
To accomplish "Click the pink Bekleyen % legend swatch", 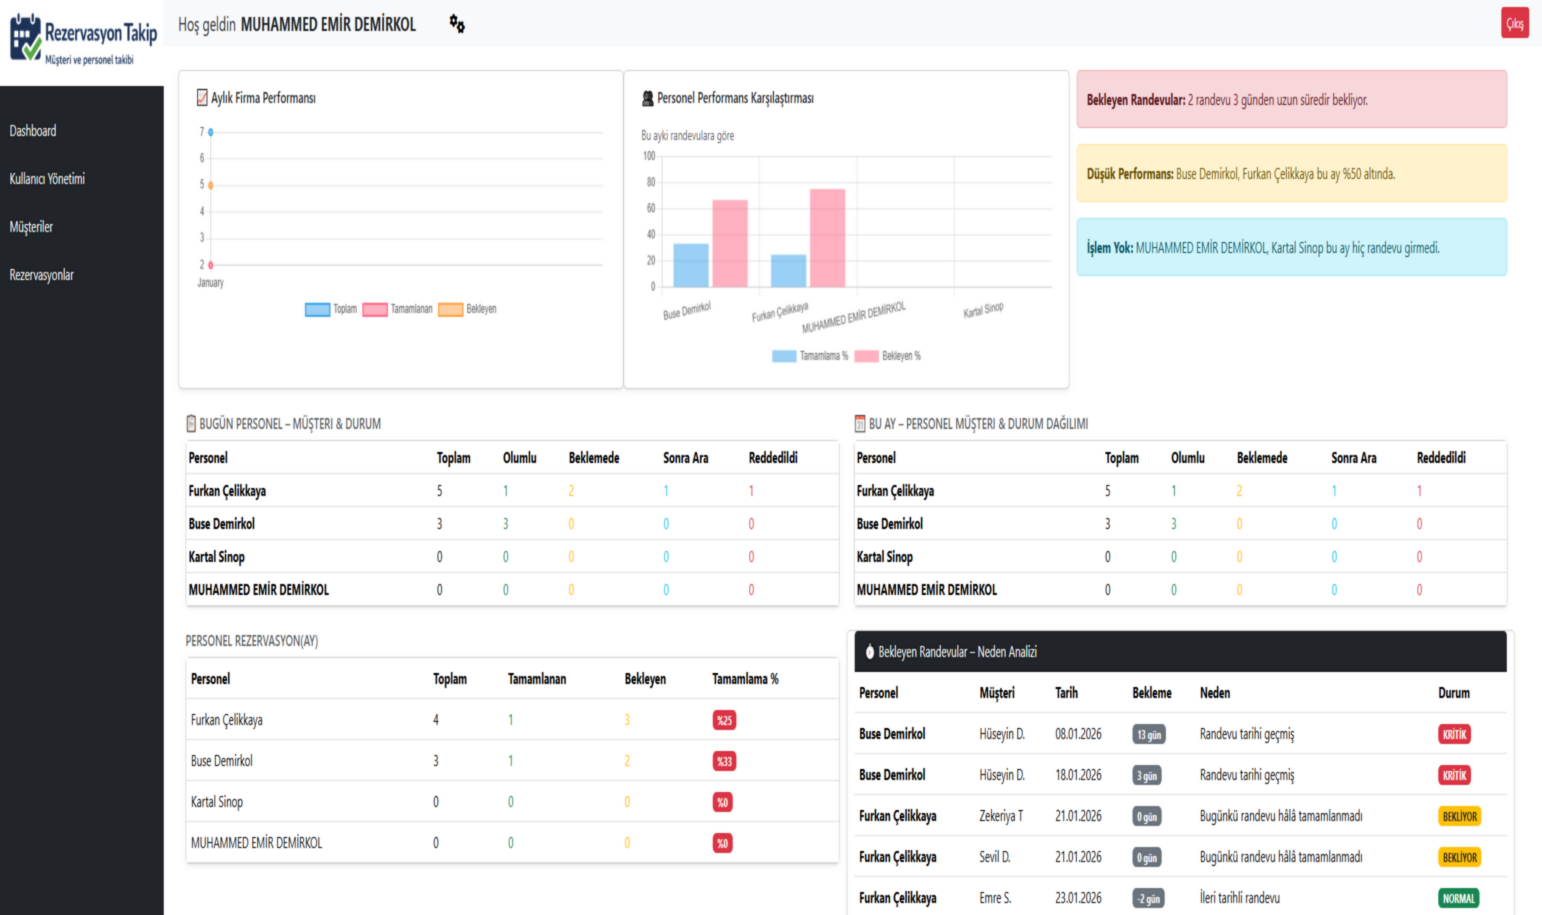I will [x=866, y=356].
